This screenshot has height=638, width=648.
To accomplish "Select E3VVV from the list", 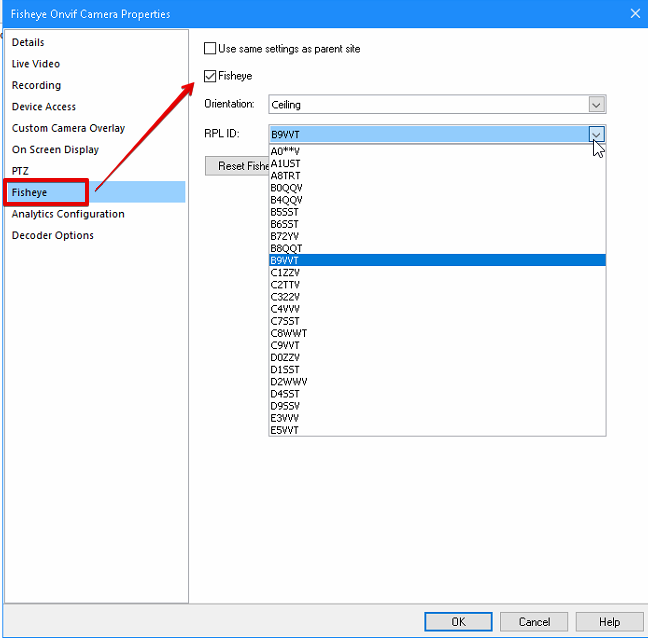I will 437,418.
